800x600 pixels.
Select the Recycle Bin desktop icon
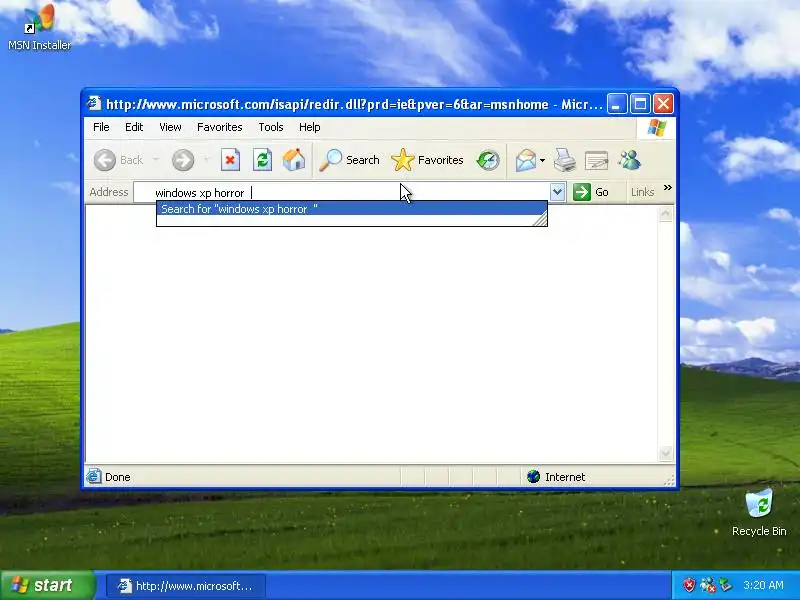coord(759,513)
